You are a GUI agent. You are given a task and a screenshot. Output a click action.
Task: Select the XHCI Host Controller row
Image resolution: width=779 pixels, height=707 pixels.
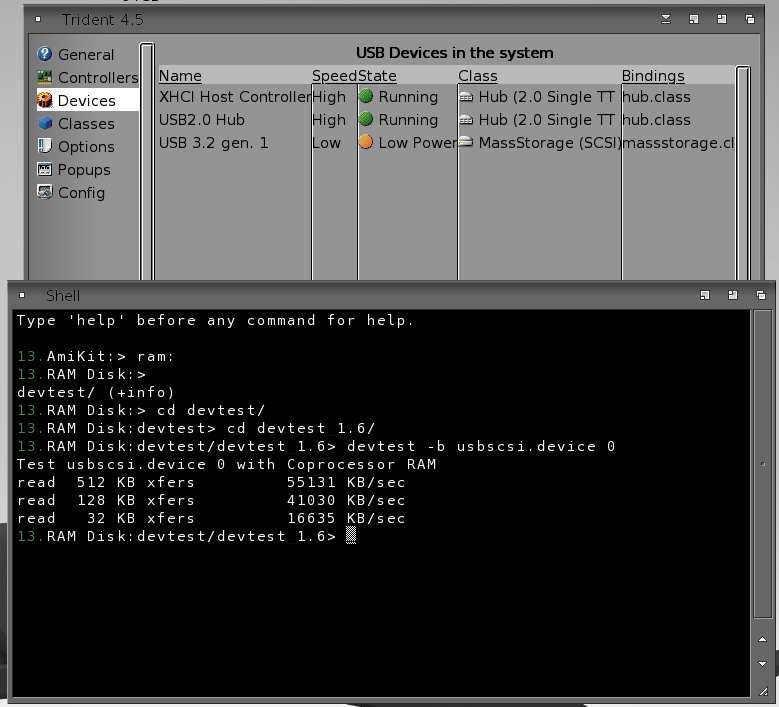coord(234,97)
